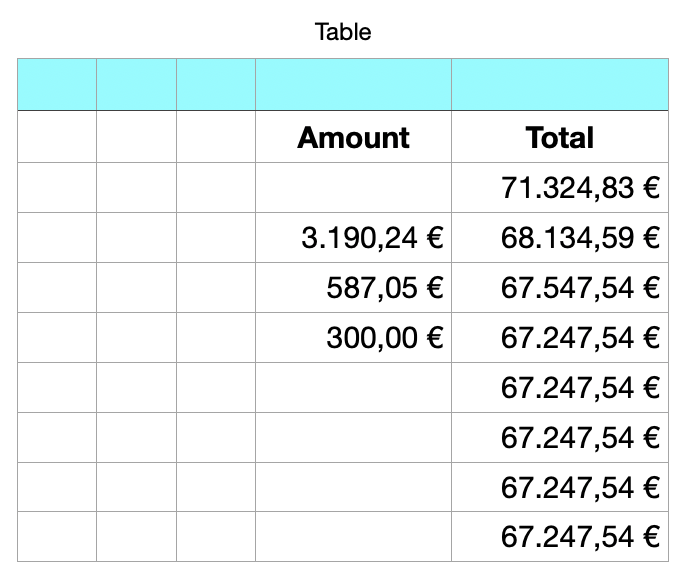Select the cyan header cell above Amount
Viewport: 686px width, 578px height.
[x=354, y=84]
